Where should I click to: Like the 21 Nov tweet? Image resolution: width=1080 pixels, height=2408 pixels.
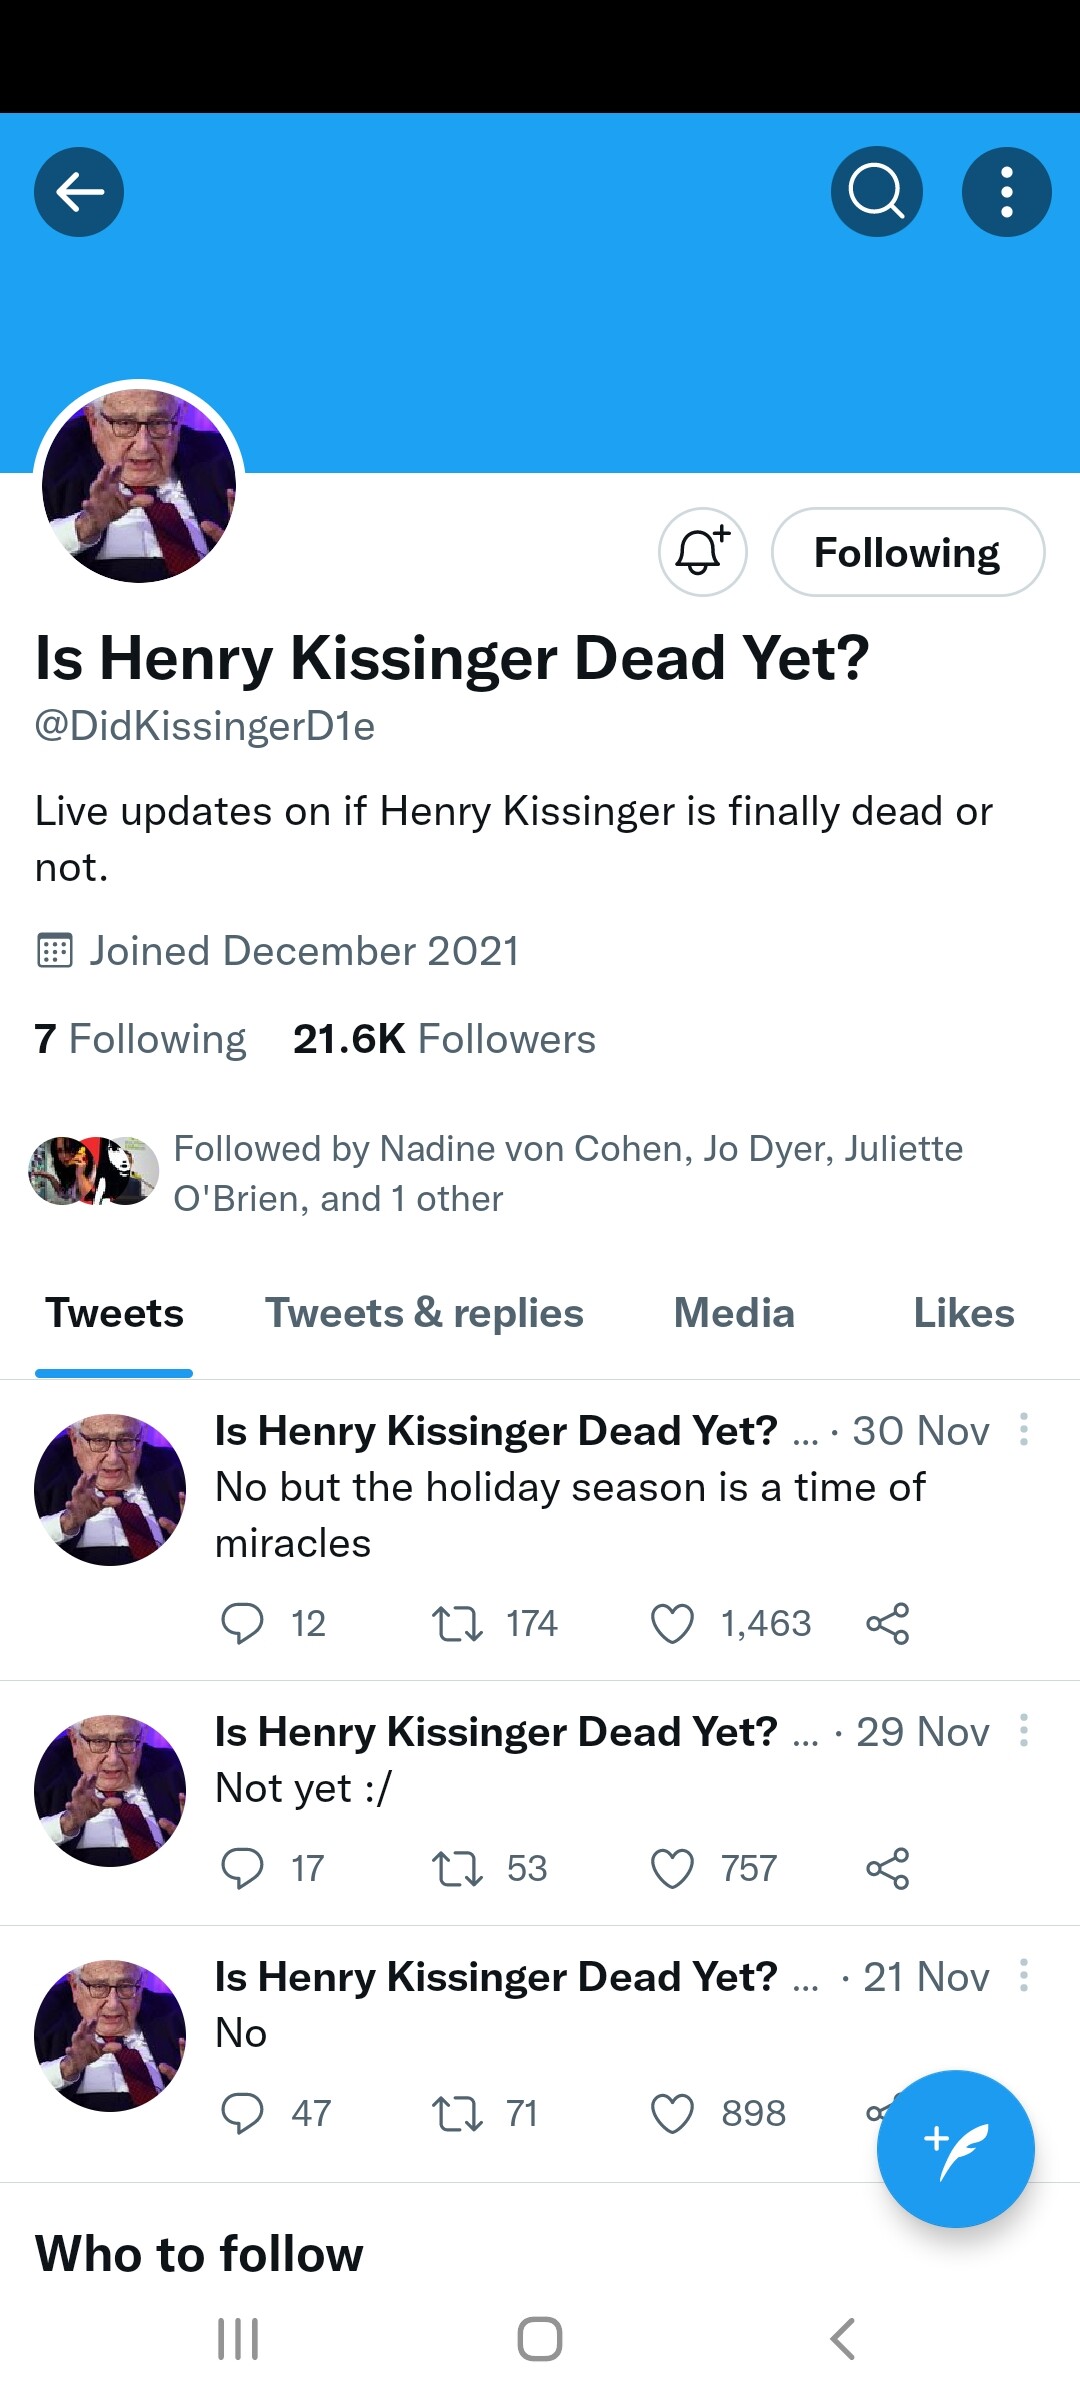(x=672, y=2113)
